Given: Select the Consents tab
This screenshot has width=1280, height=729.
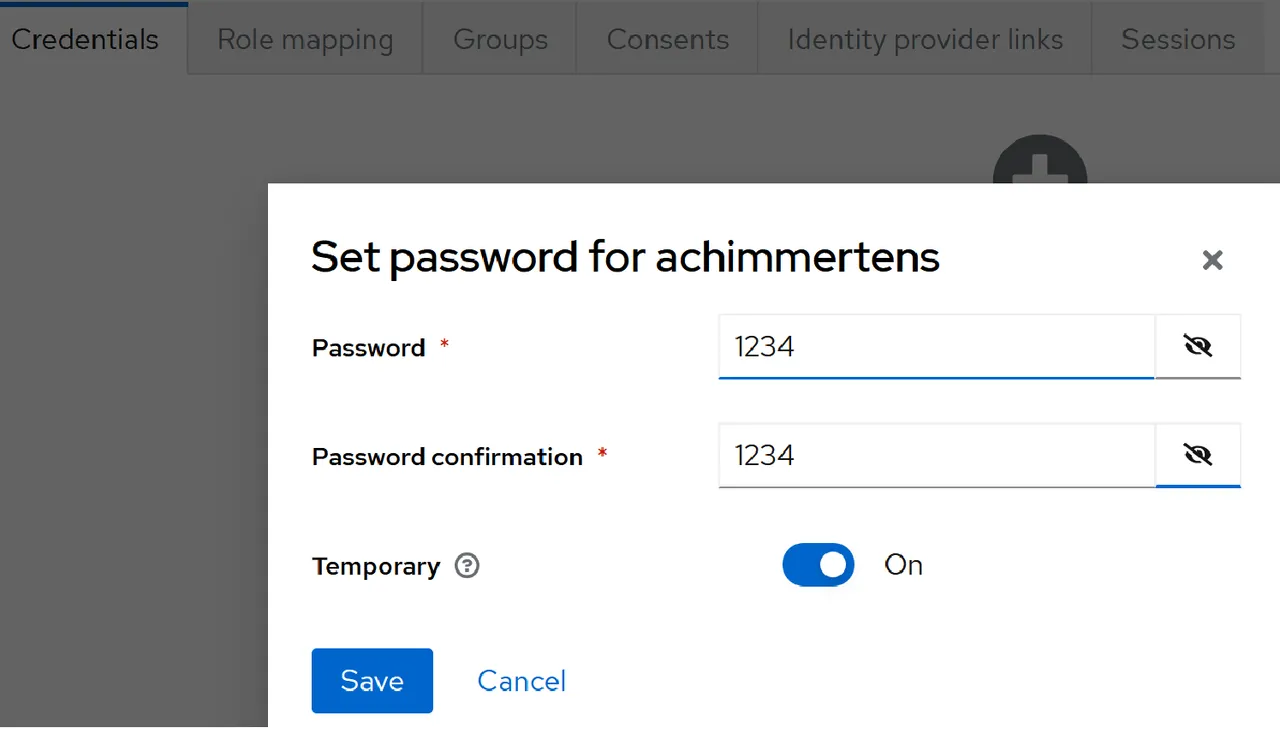Looking at the screenshot, I should tap(667, 39).
